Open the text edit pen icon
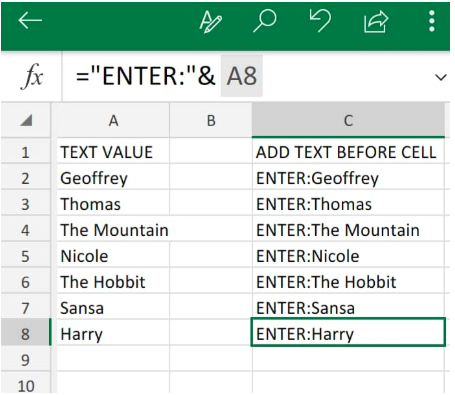The image size is (455, 395). 211,22
